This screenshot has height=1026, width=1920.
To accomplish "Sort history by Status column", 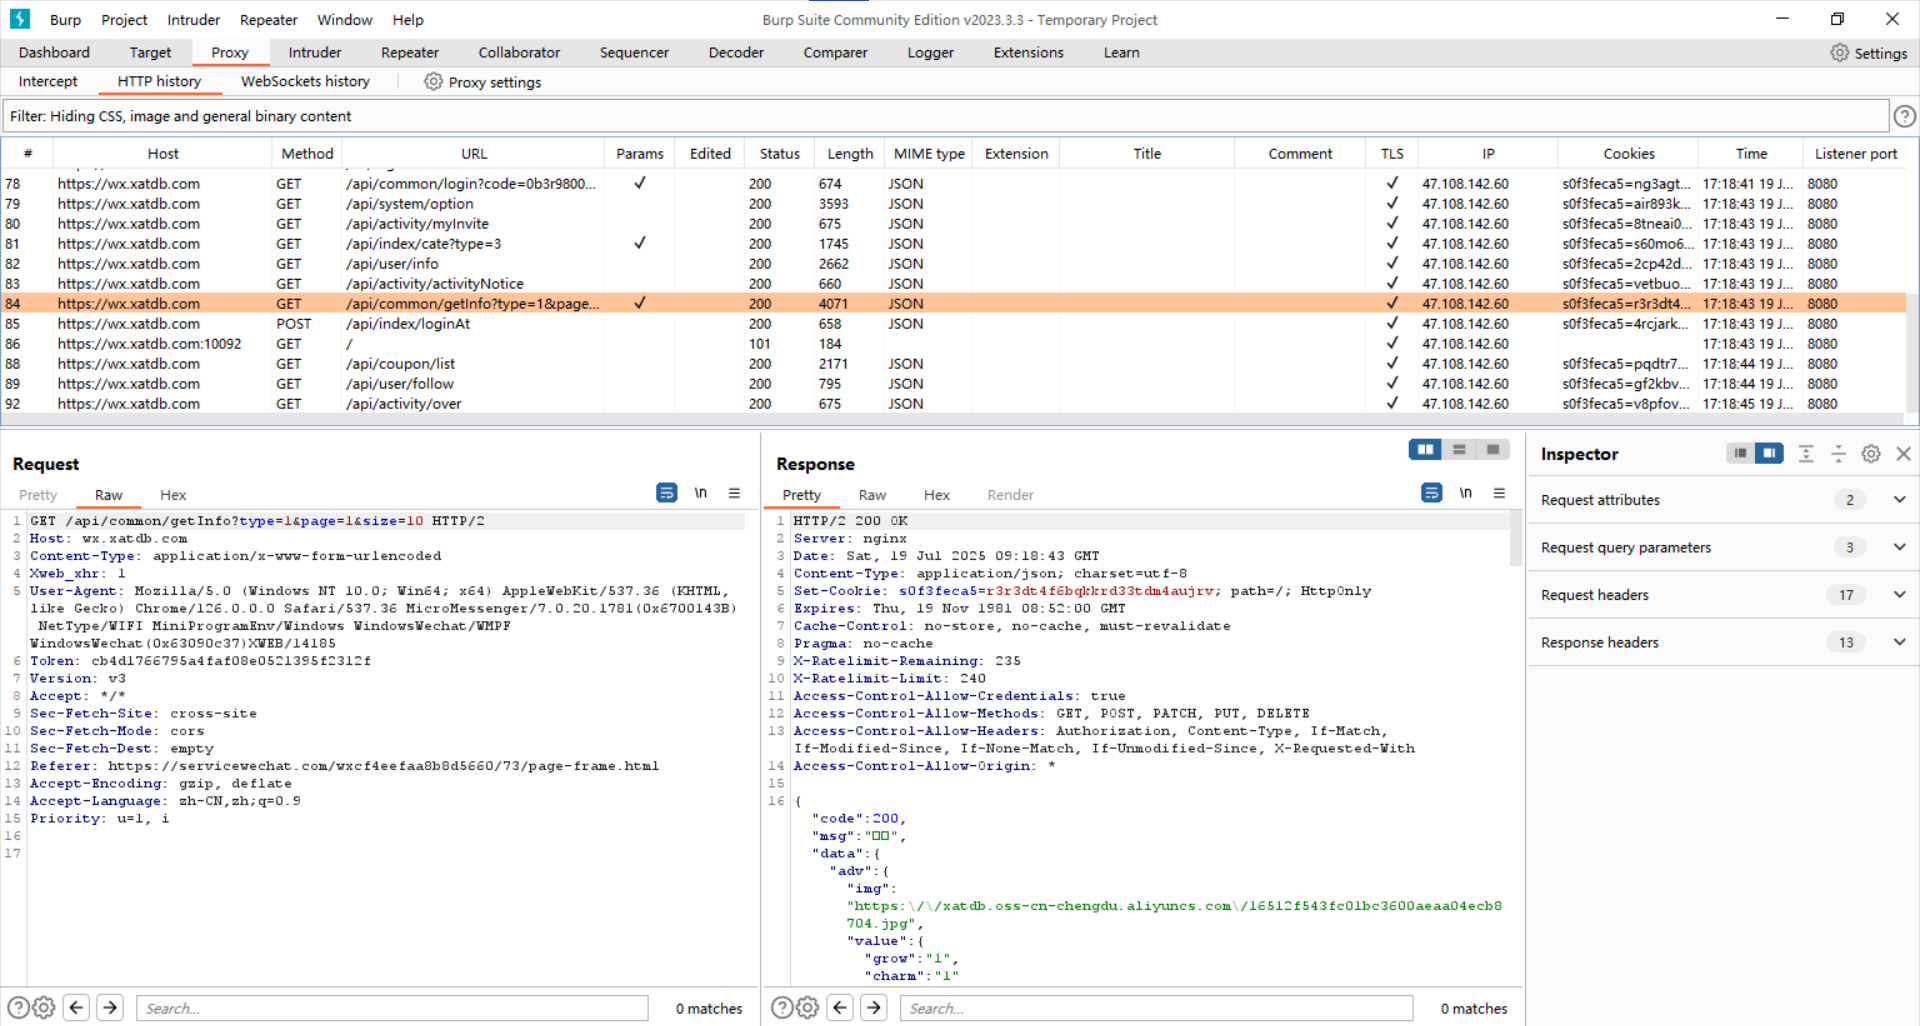I will (x=779, y=154).
